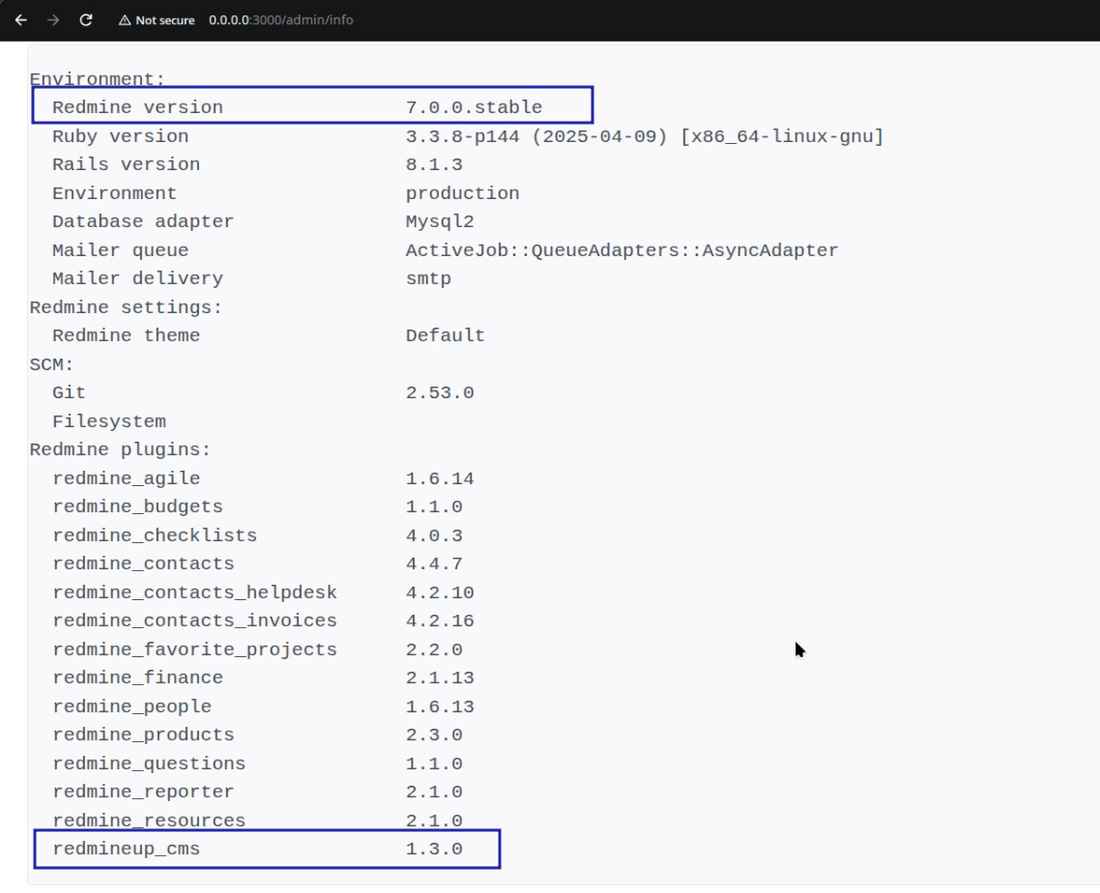This screenshot has width=1100, height=893.
Task: Click the version '2.1.13'
Action: [440, 678]
